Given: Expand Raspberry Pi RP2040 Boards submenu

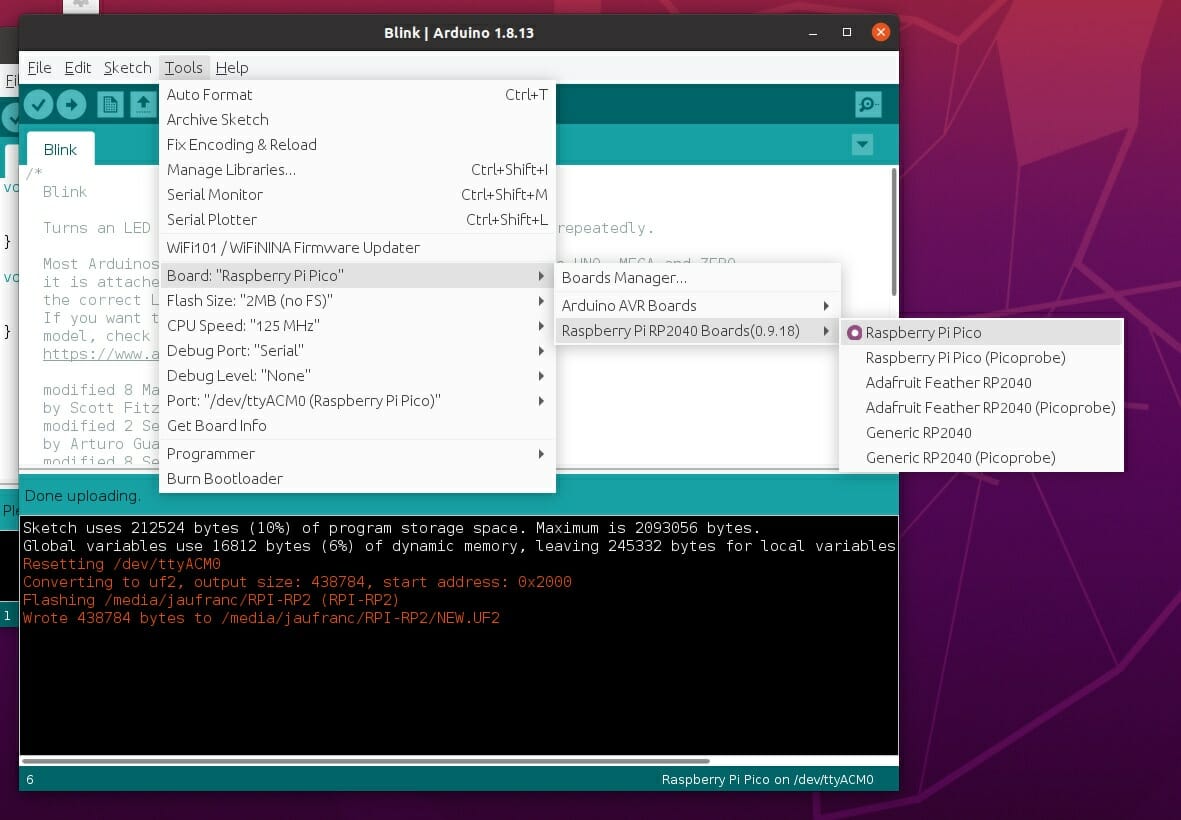Looking at the screenshot, I should (x=697, y=331).
